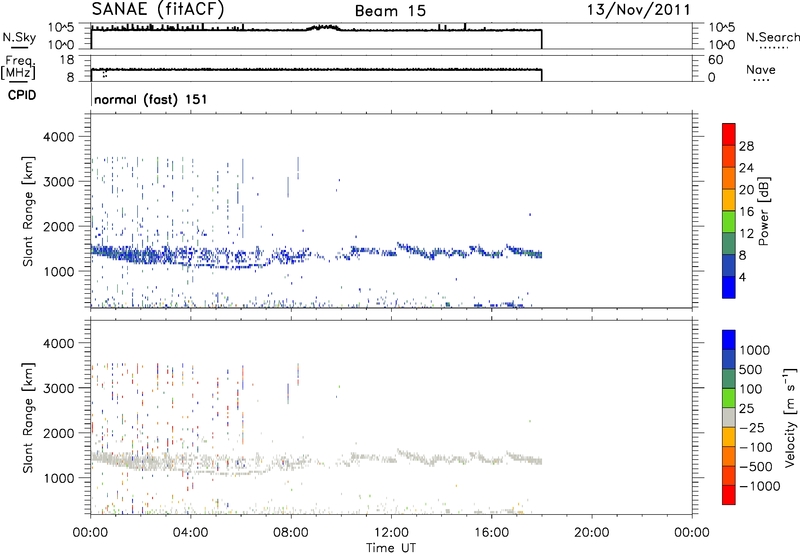Pick the blue top segment of the Velocity colorbar

click(x=729, y=340)
